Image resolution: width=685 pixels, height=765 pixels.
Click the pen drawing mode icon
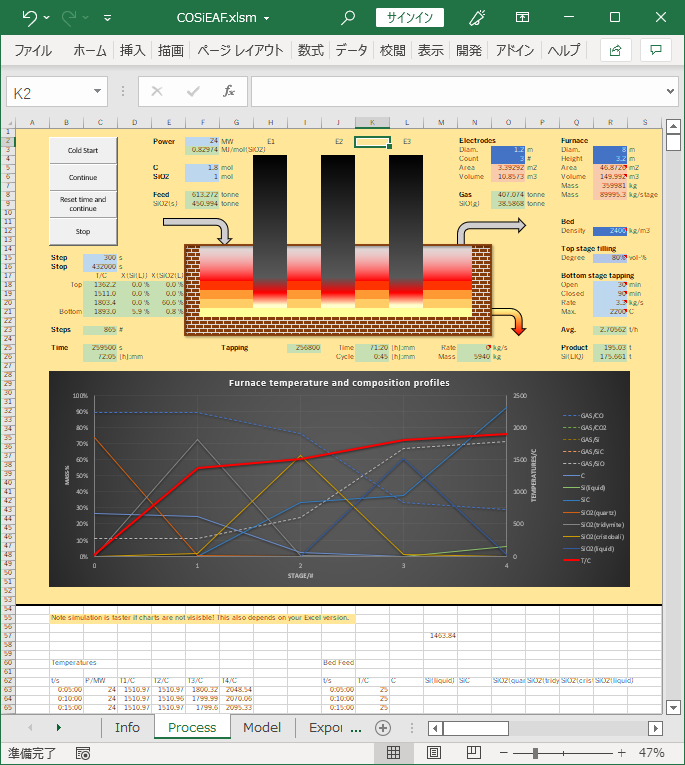[x=477, y=18]
